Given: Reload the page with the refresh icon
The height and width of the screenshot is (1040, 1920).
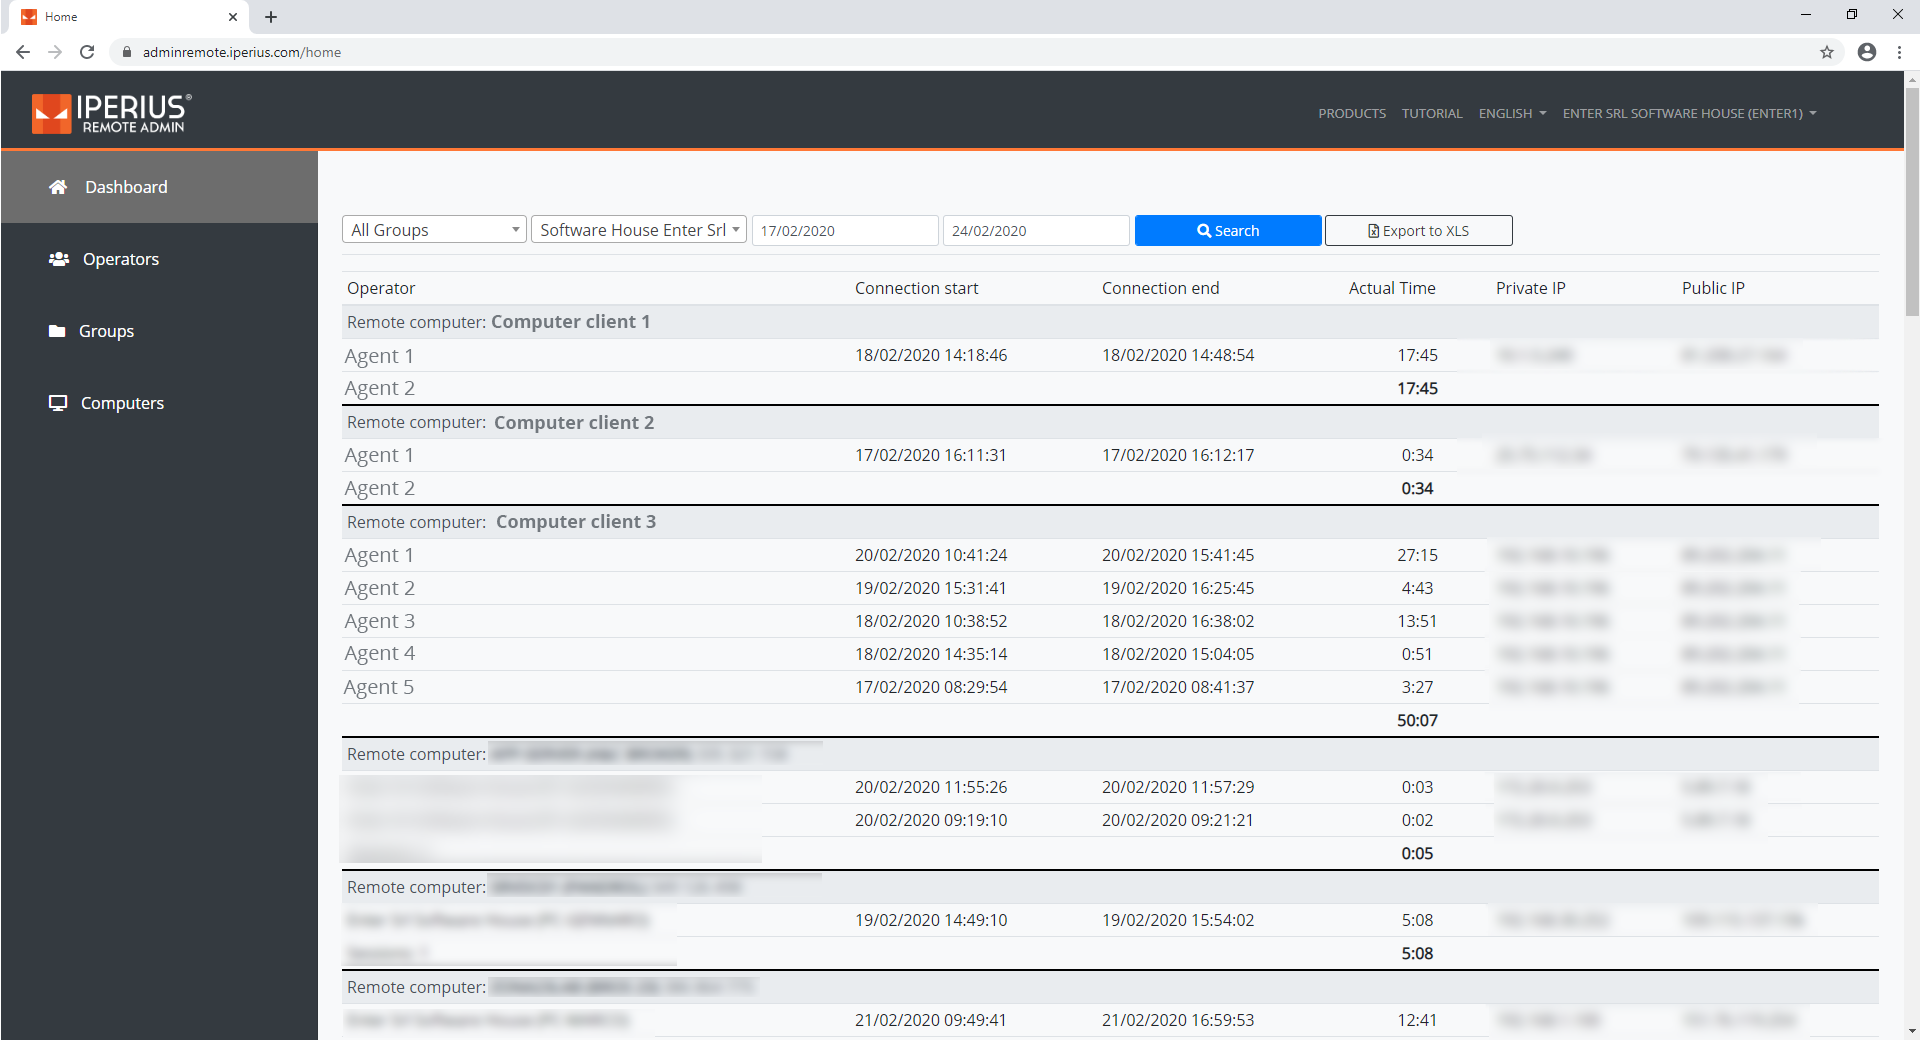Looking at the screenshot, I should pos(87,52).
